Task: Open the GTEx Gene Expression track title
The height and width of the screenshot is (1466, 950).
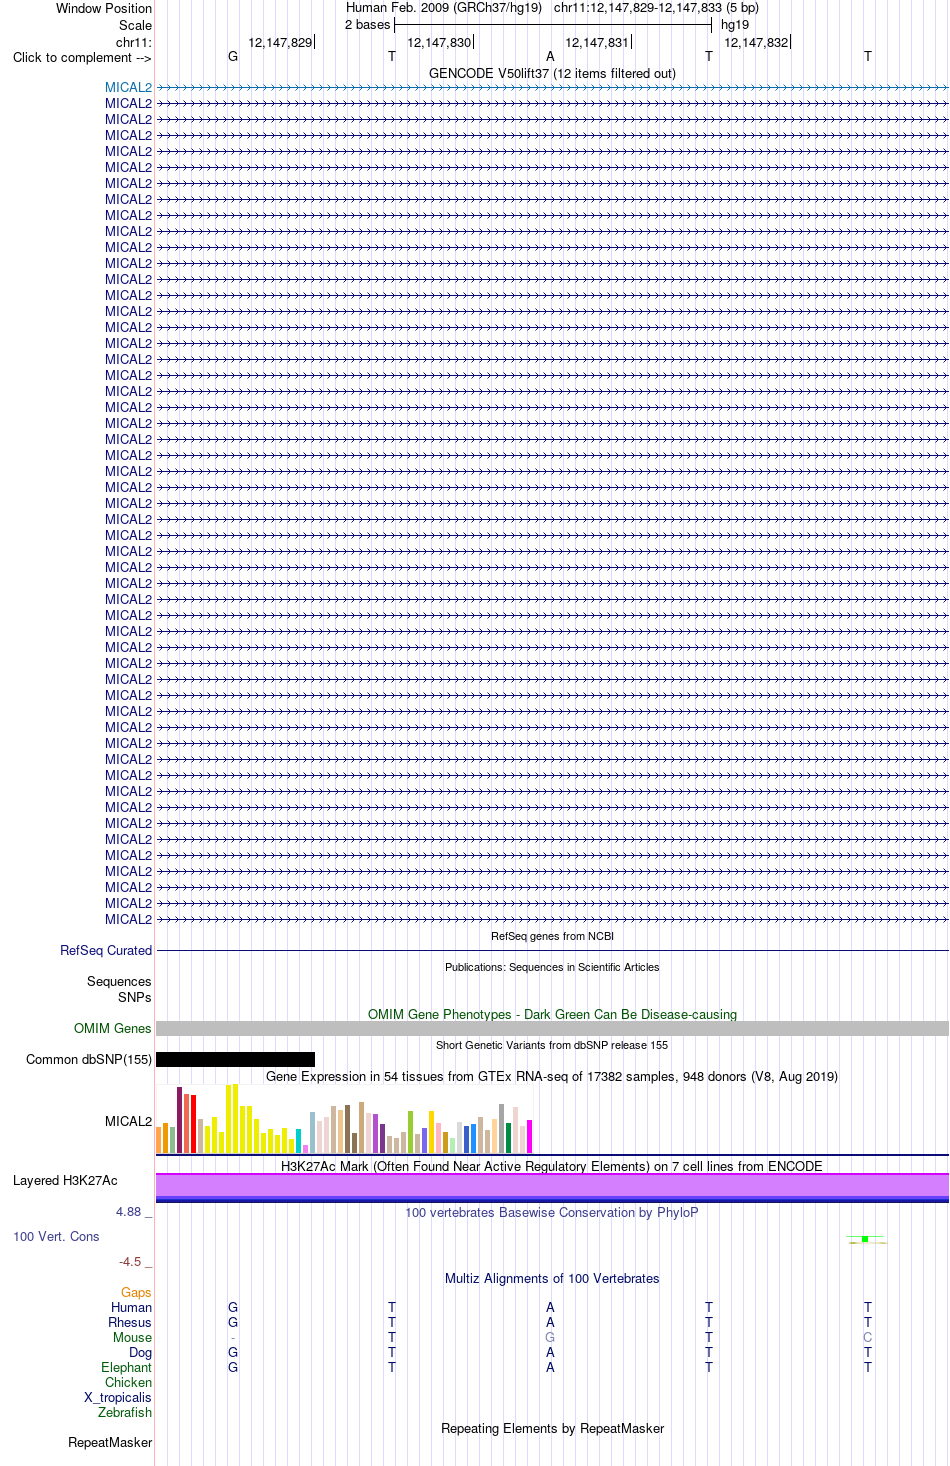Action: (552, 1076)
